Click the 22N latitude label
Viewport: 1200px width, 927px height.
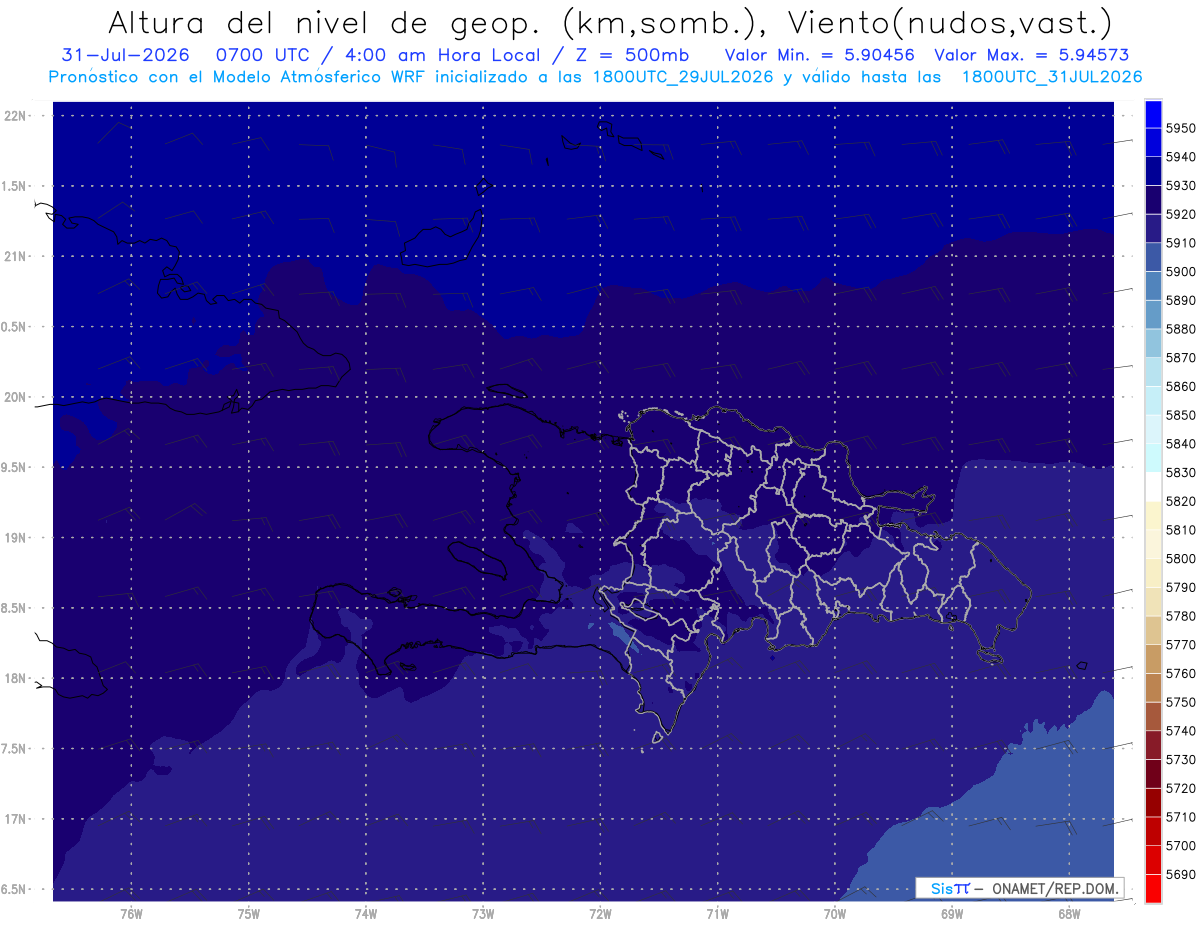14,116
